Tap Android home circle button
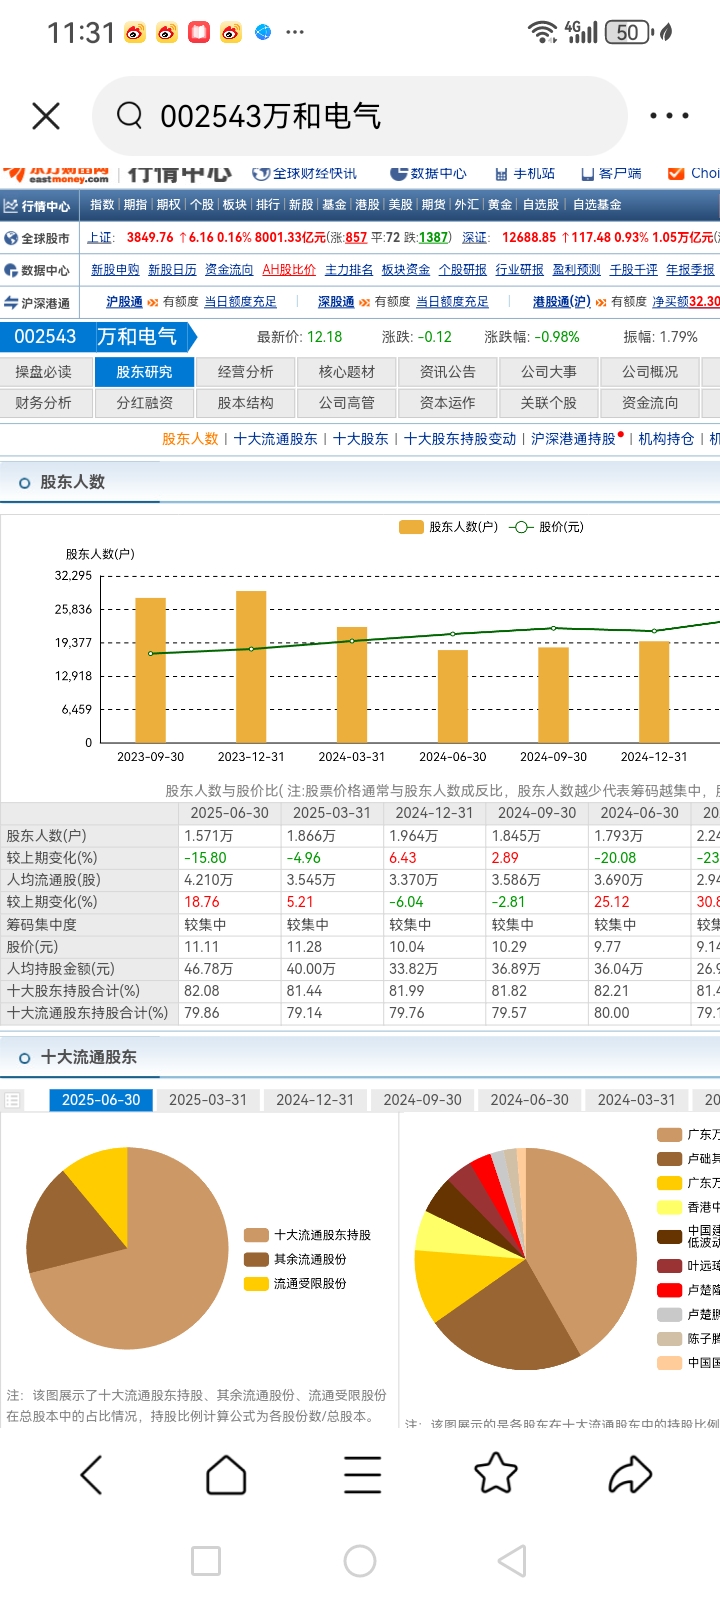 coord(360,1561)
